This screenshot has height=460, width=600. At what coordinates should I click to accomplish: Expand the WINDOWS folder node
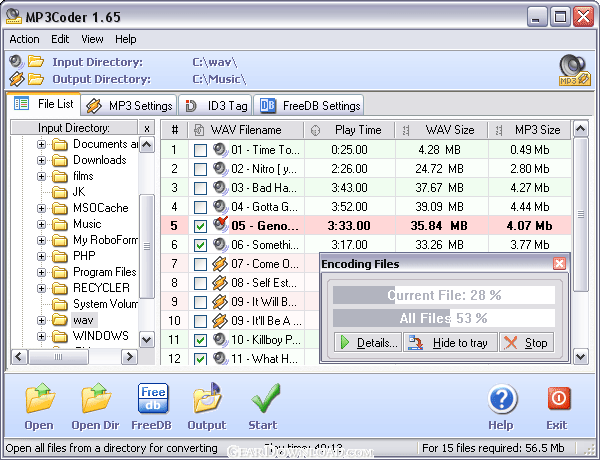41,336
